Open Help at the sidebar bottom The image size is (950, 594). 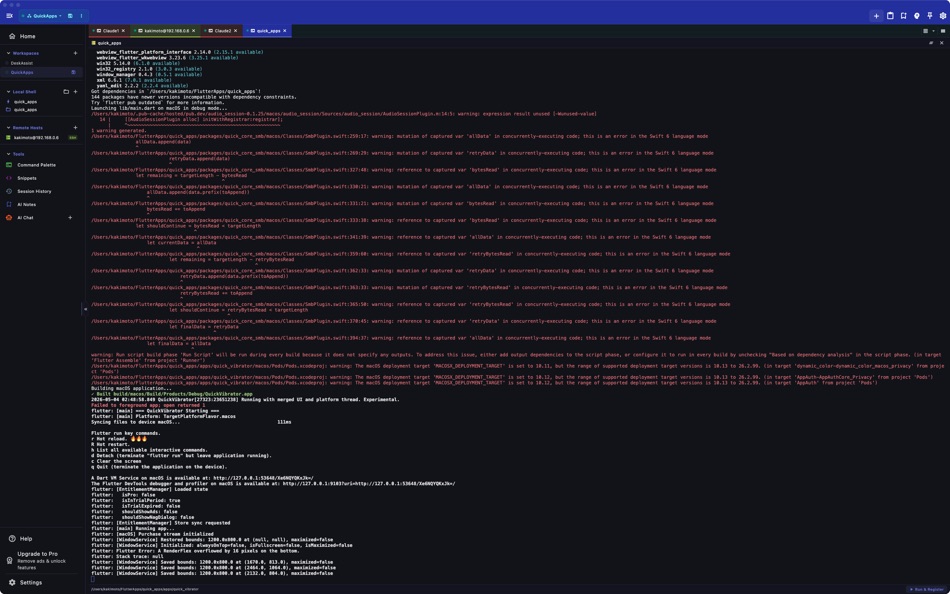[x=41, y=538]
